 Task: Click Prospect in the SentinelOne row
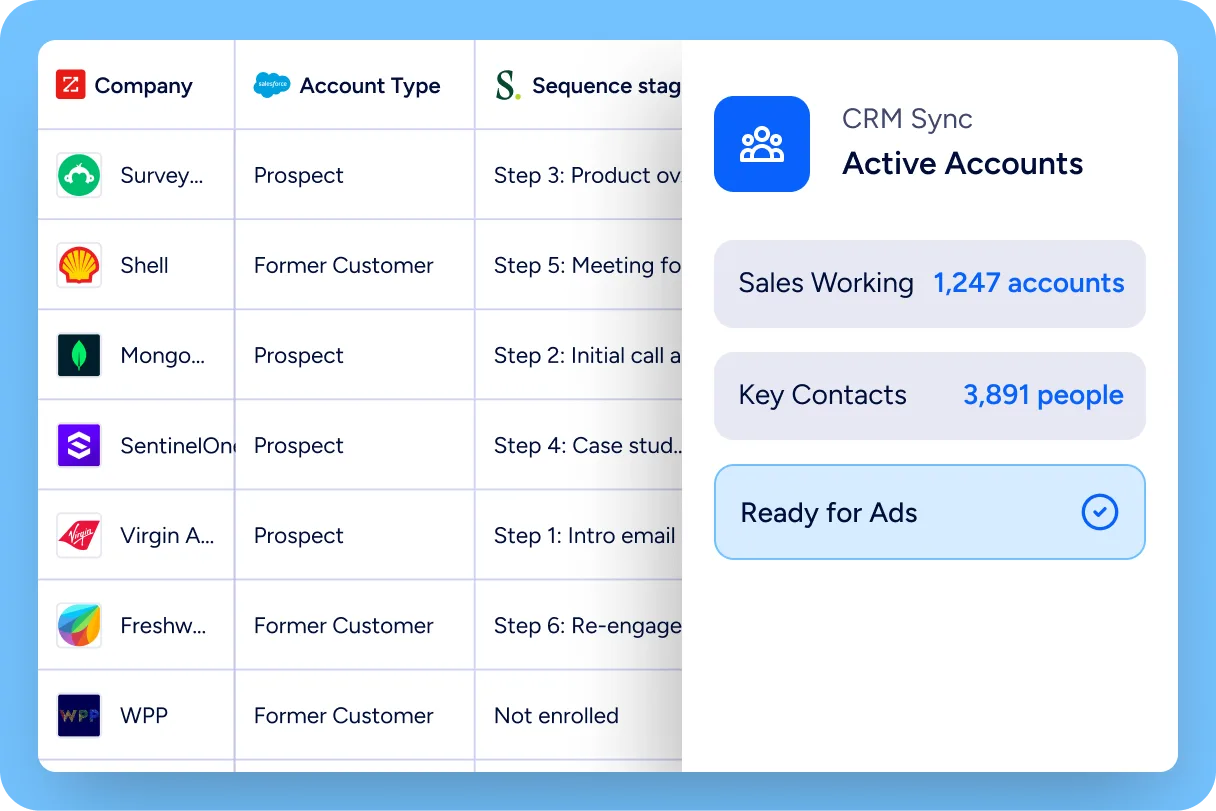click(298, 445)
